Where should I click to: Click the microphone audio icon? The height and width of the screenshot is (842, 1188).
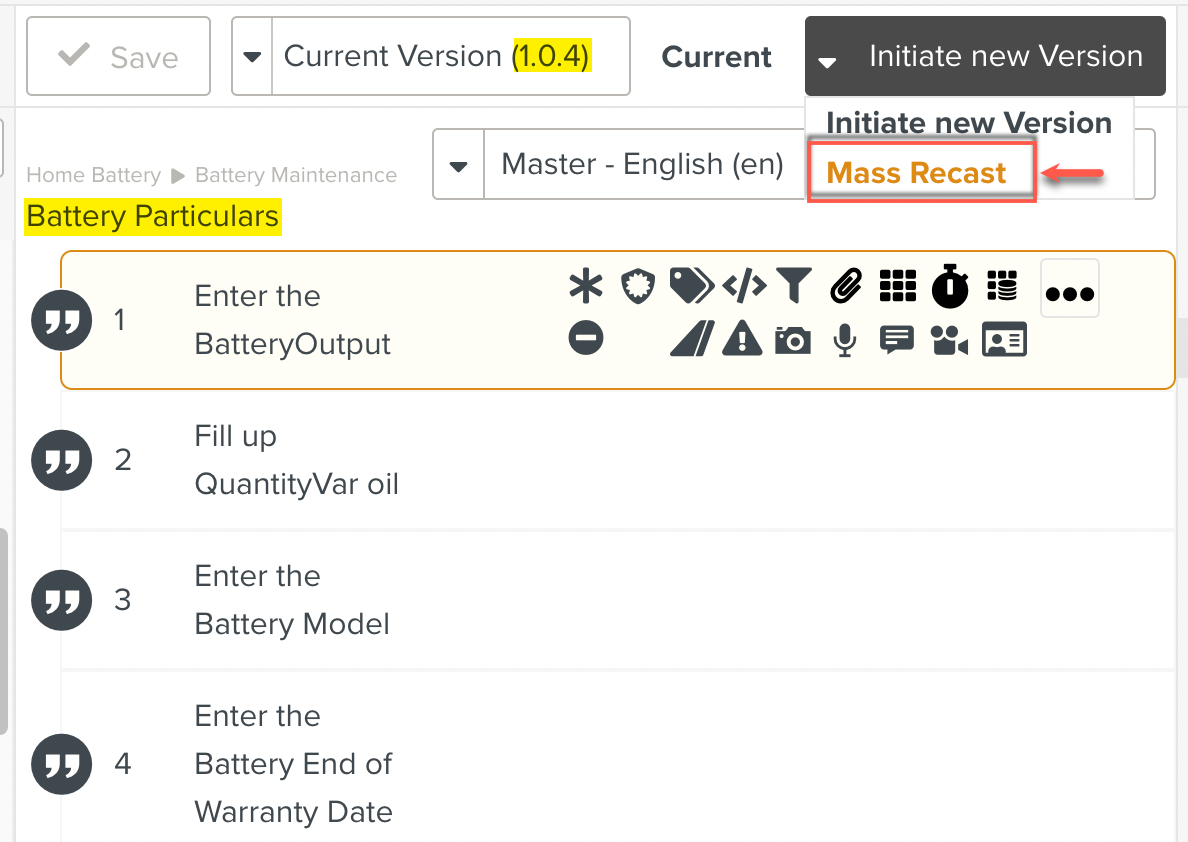[x=845, y=341]
